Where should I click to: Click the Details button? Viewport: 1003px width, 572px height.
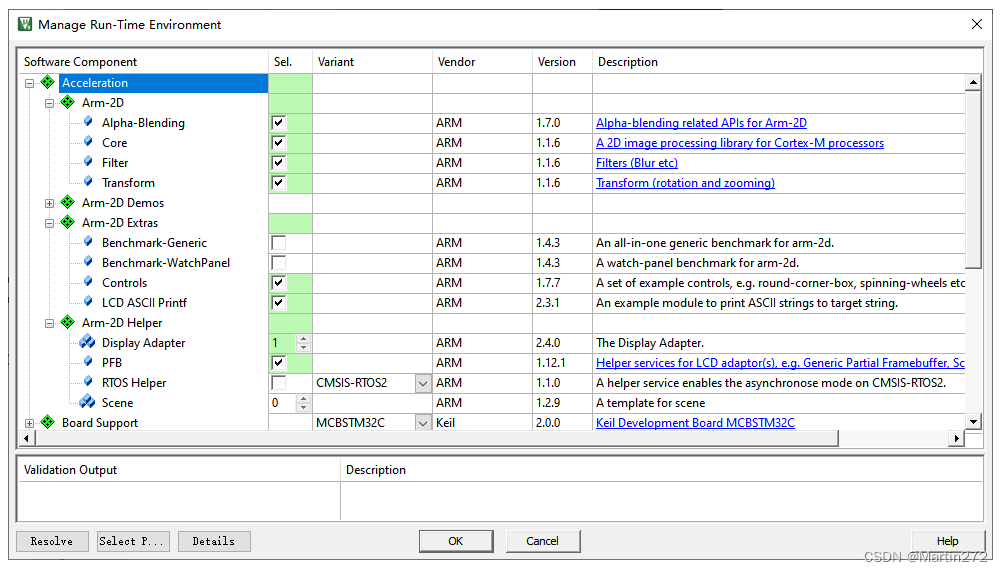[214, 541]
